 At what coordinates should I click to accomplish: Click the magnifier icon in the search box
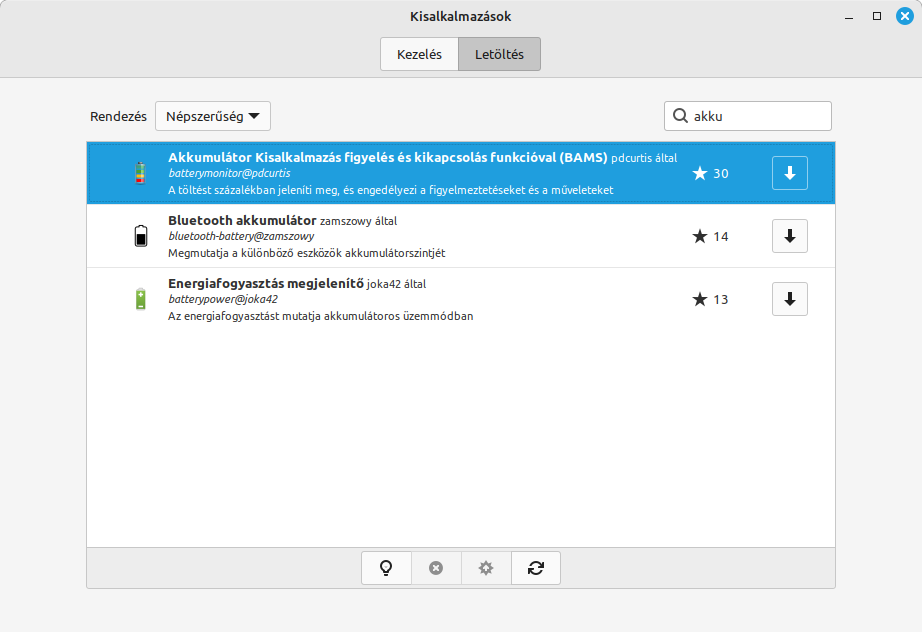680,116
